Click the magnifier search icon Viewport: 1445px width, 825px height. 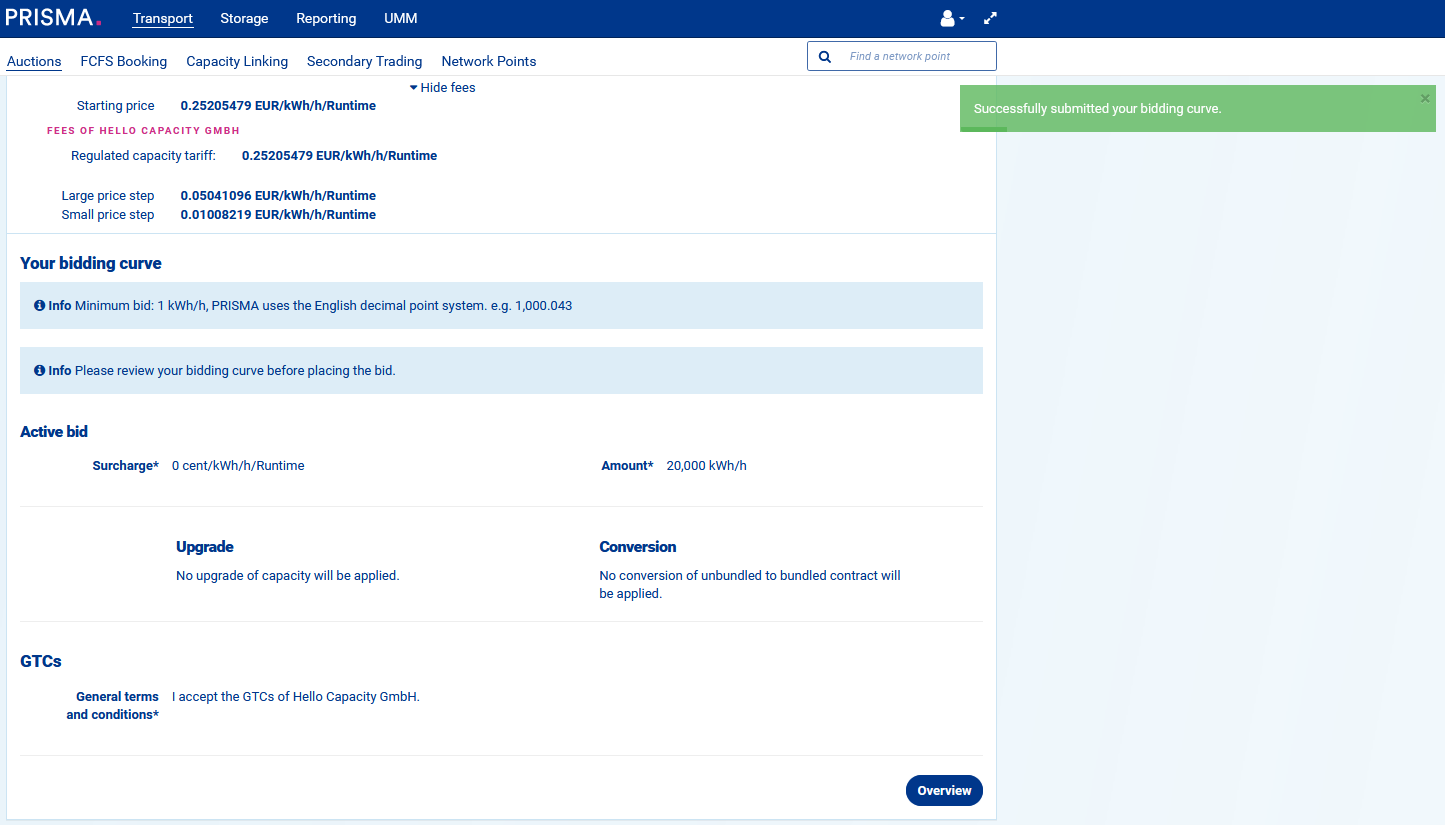(825, 57)
